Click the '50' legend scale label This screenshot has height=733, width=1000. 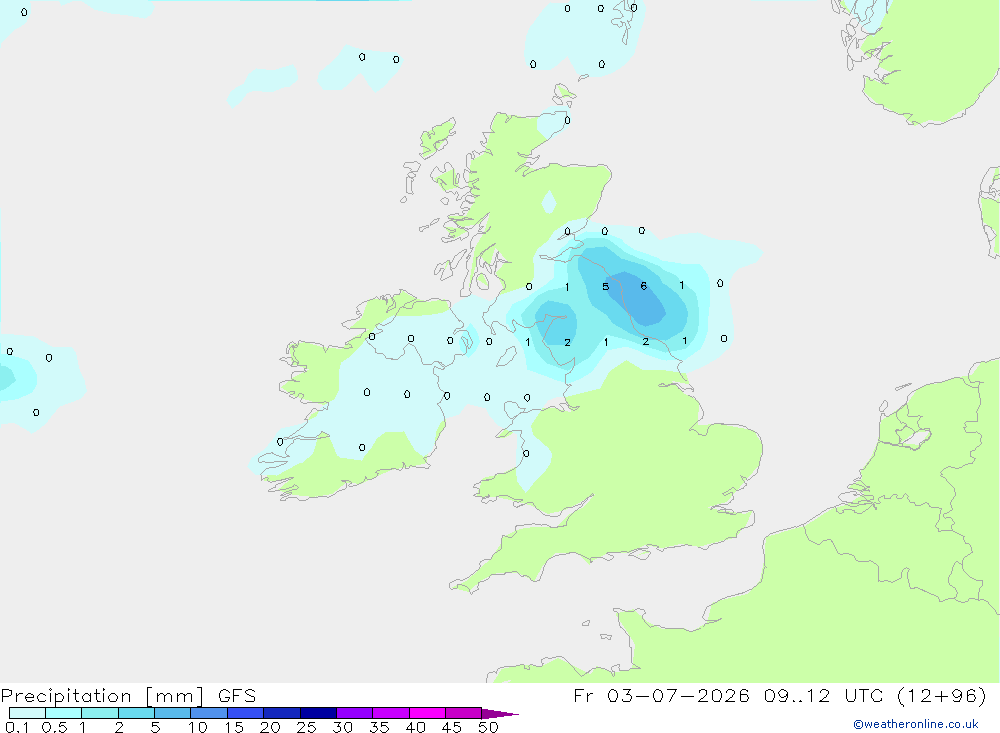coord(488,727)
